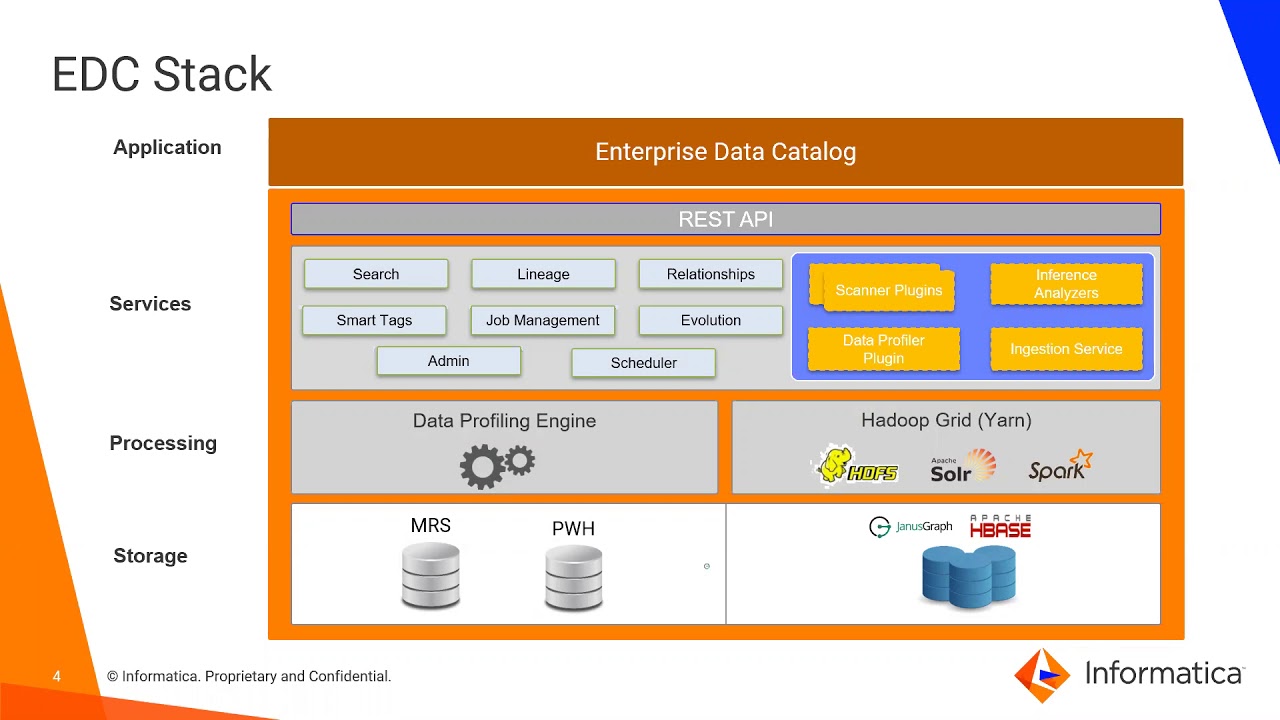Click the Scheduler service box
The width and height of the screenshot is (1280, 720).
coord(644,363)
